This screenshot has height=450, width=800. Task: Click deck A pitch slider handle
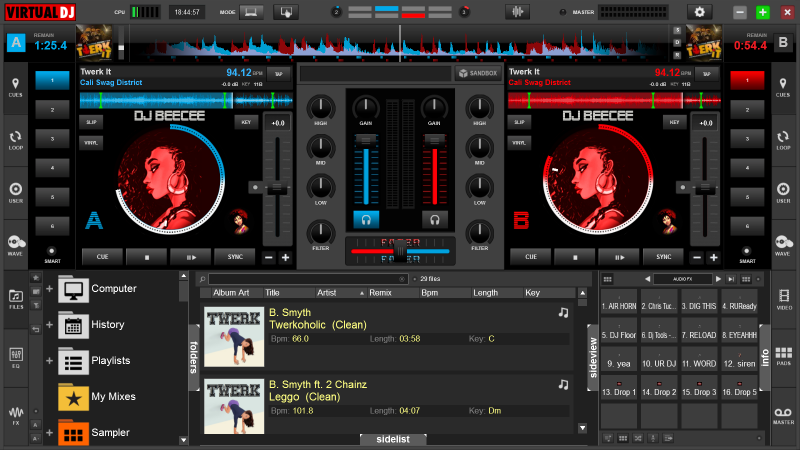point(277,187)
